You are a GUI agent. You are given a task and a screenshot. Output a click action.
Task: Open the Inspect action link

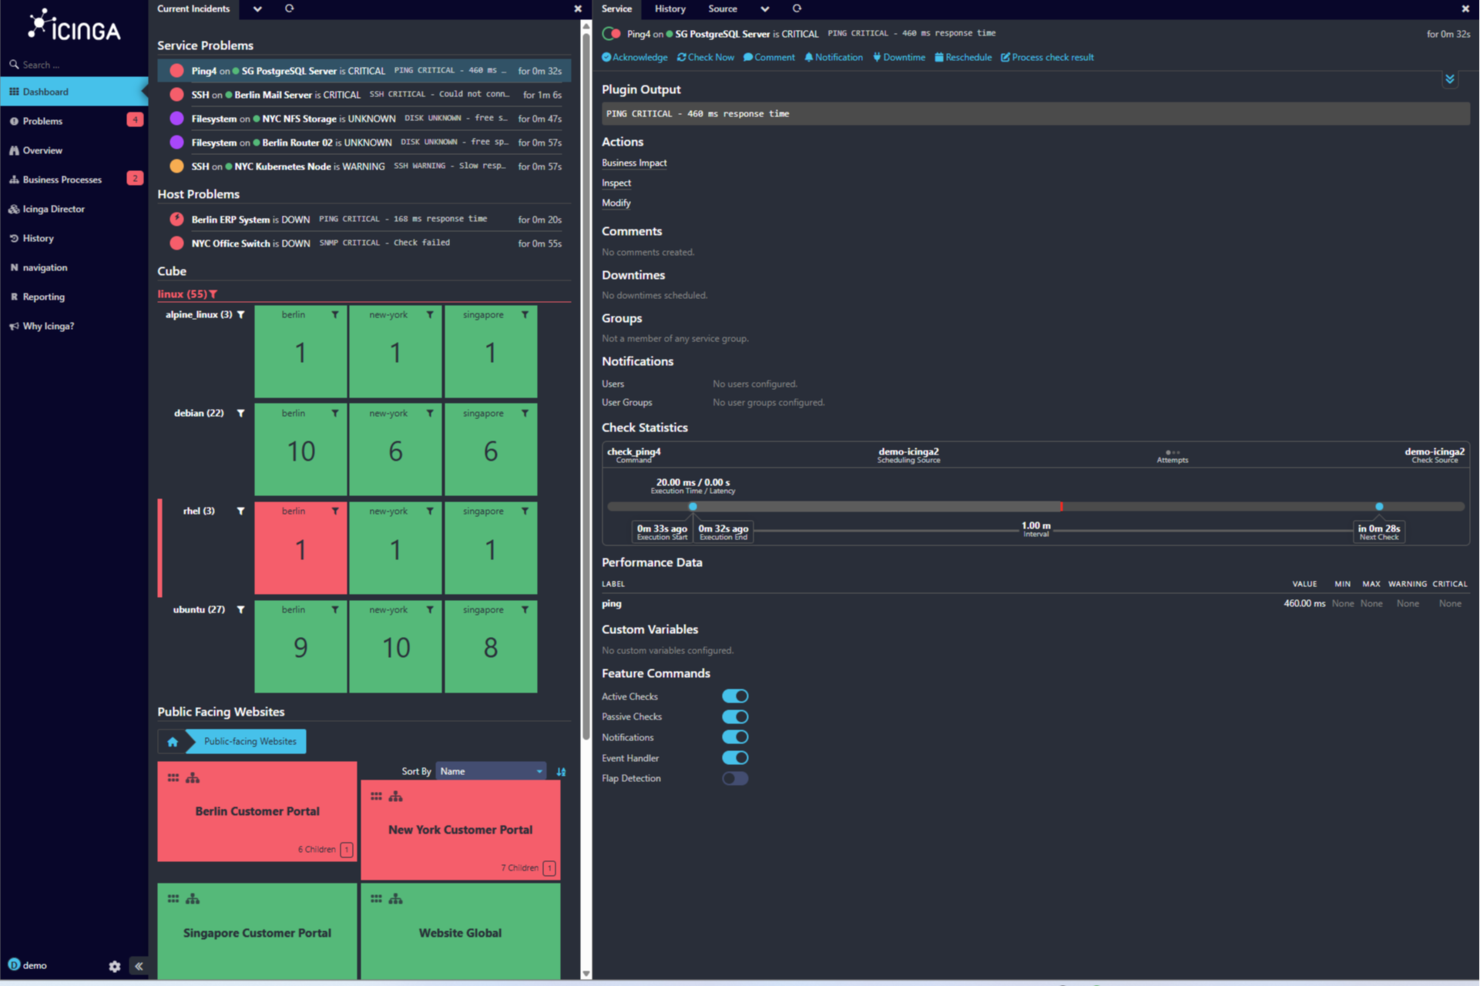click(x=616, y=183)
